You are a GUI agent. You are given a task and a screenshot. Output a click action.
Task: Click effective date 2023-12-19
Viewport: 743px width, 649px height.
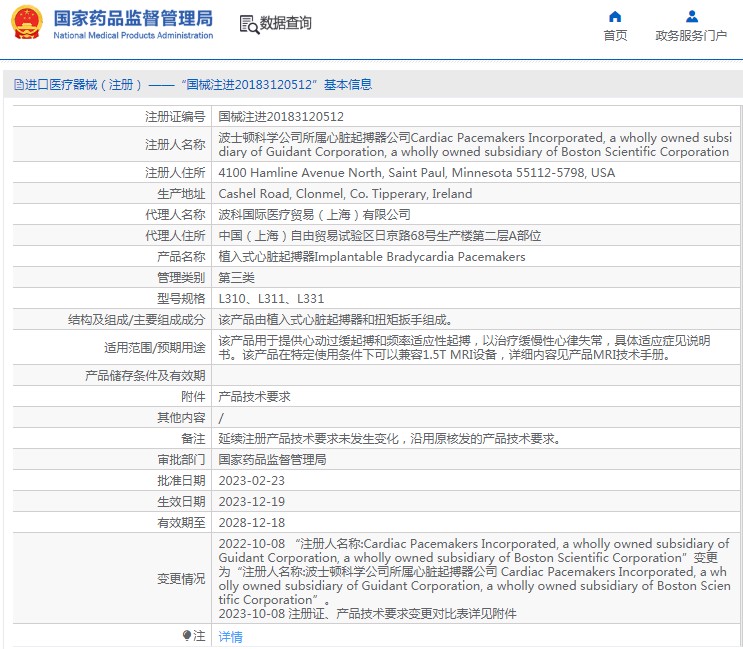coord(252,501)
